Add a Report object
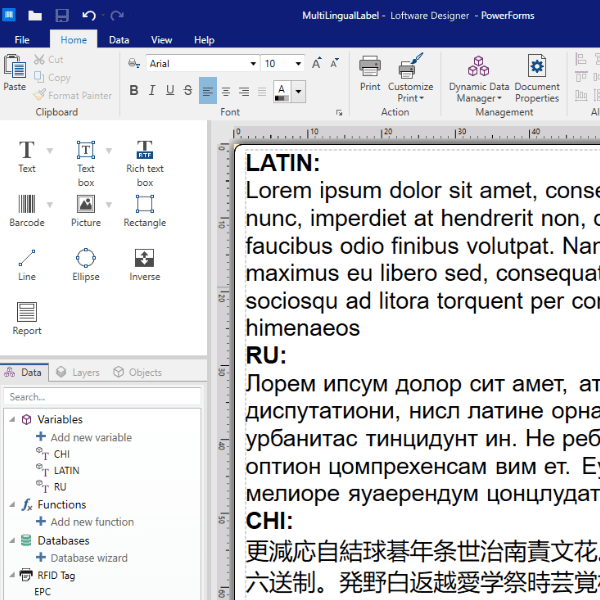600x600 pixels. (x=27, y=319)
